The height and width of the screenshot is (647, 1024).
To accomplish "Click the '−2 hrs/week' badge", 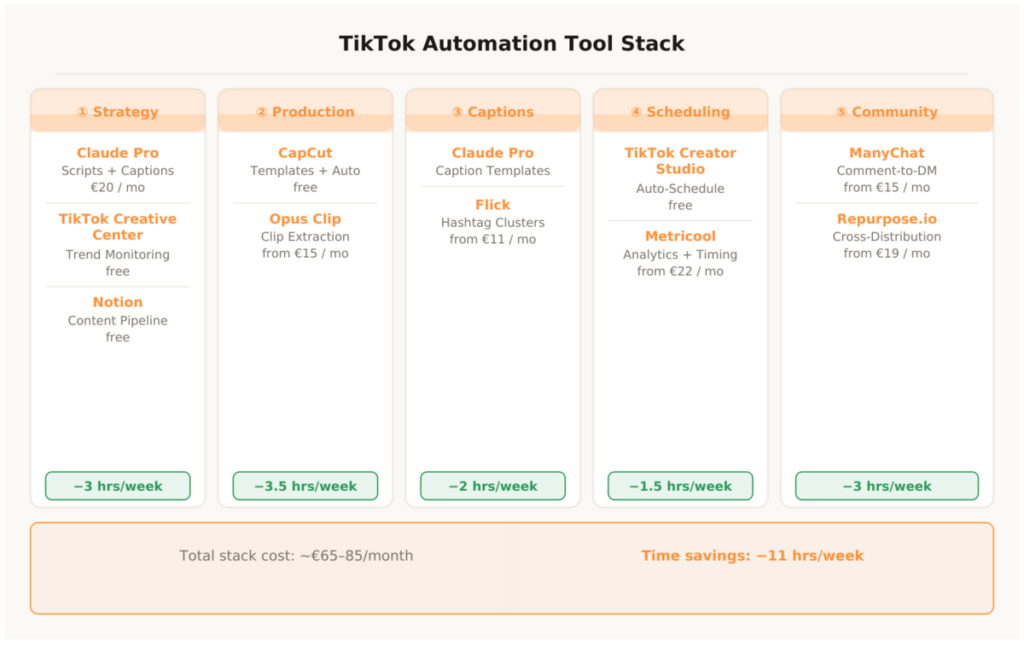I will [x=492, y=486].
